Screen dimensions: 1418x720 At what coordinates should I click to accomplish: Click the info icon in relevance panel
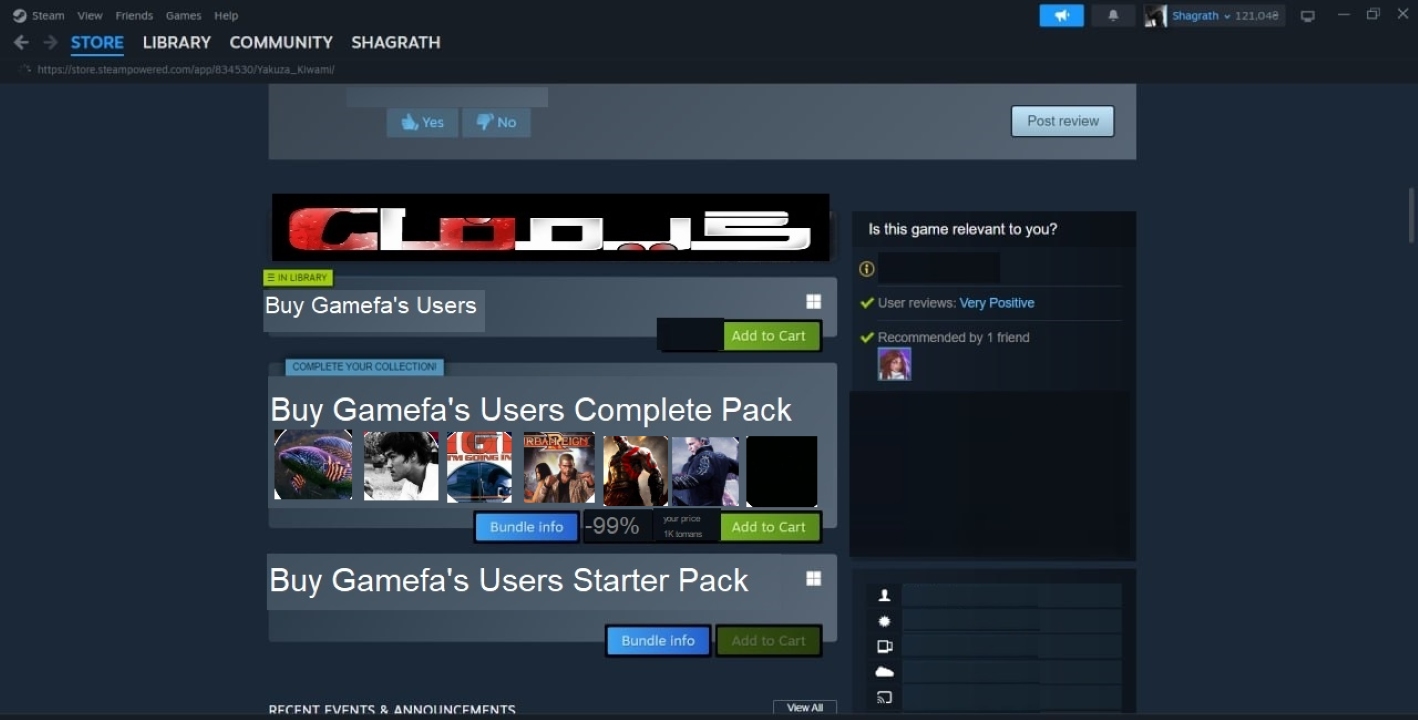point(867,268)
